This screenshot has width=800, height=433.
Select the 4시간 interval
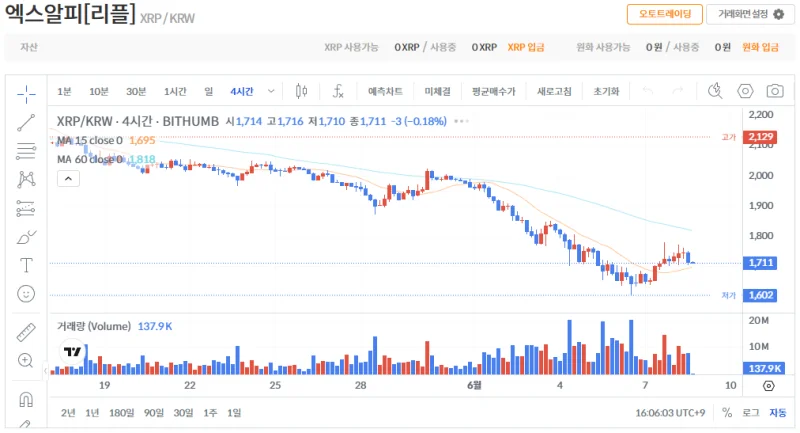242,91
